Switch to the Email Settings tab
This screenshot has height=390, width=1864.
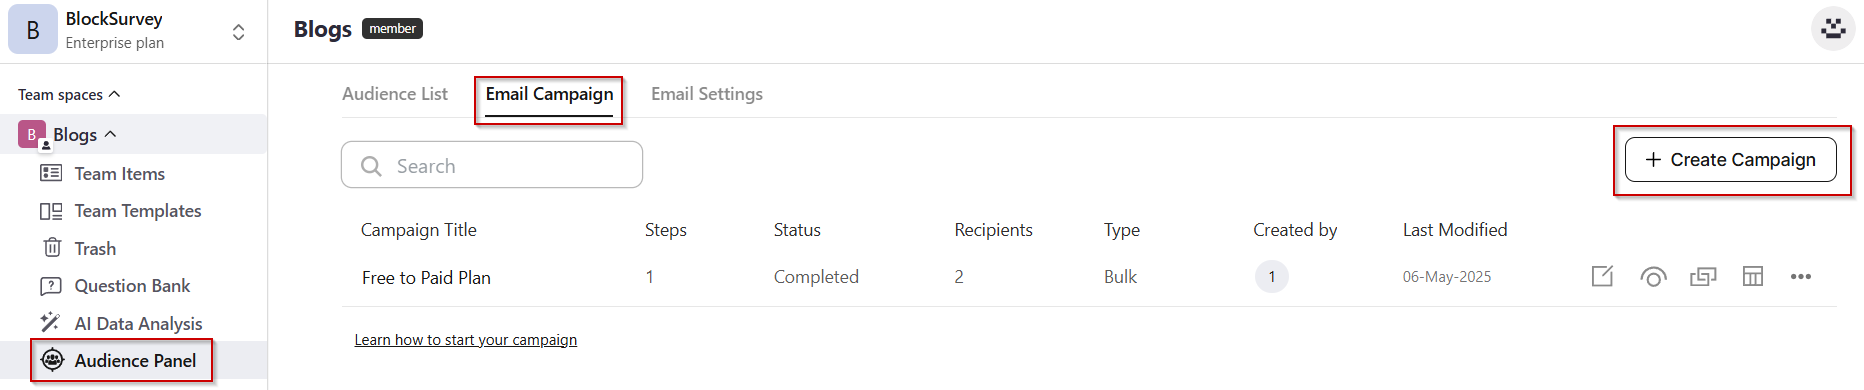pos(707,94)
